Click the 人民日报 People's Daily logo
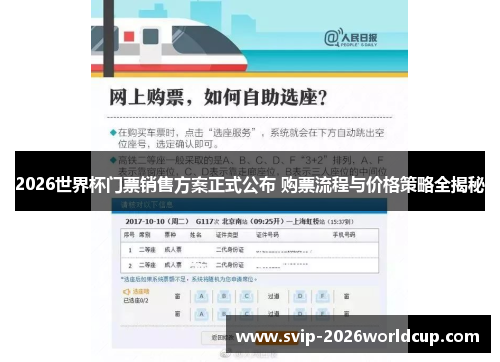Viewport: 500px width, 362px height. pyautogui.click(x=350, y=38)
